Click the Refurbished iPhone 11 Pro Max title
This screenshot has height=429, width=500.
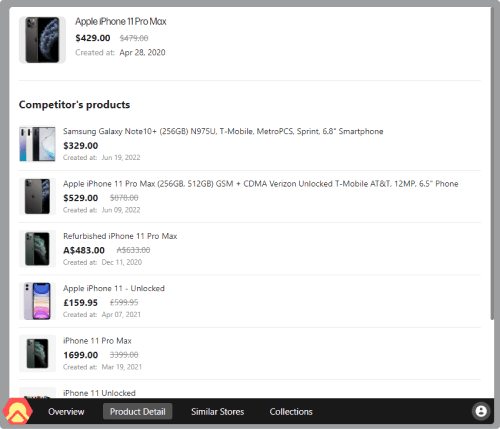click(x=120, y=236)
